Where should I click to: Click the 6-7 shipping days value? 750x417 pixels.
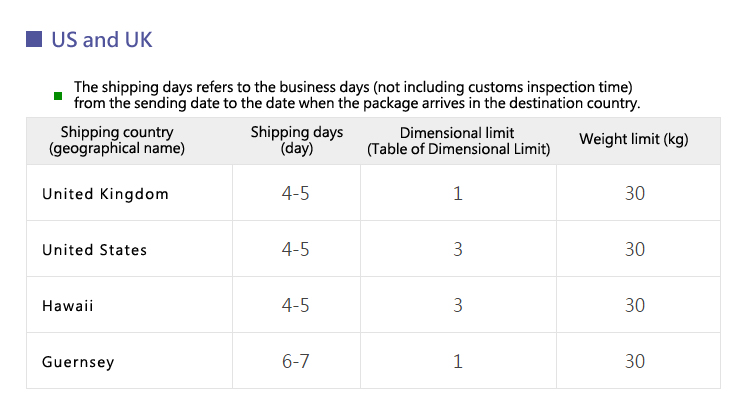pos(296,361)
